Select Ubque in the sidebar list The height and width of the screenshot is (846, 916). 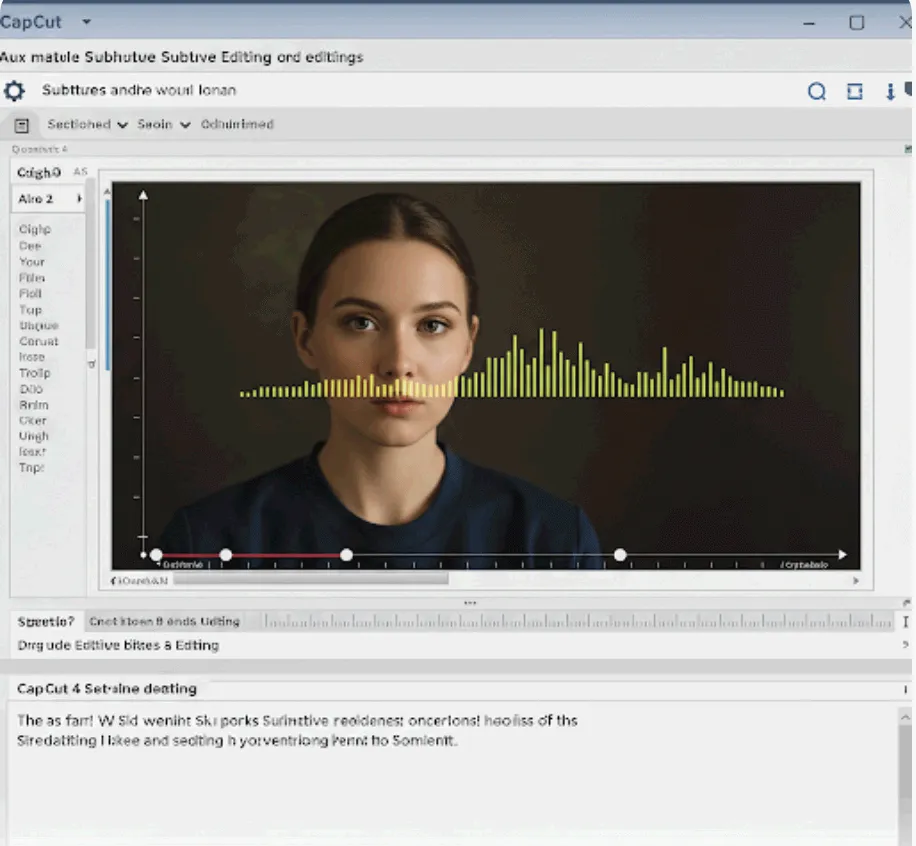click(39, 325)
